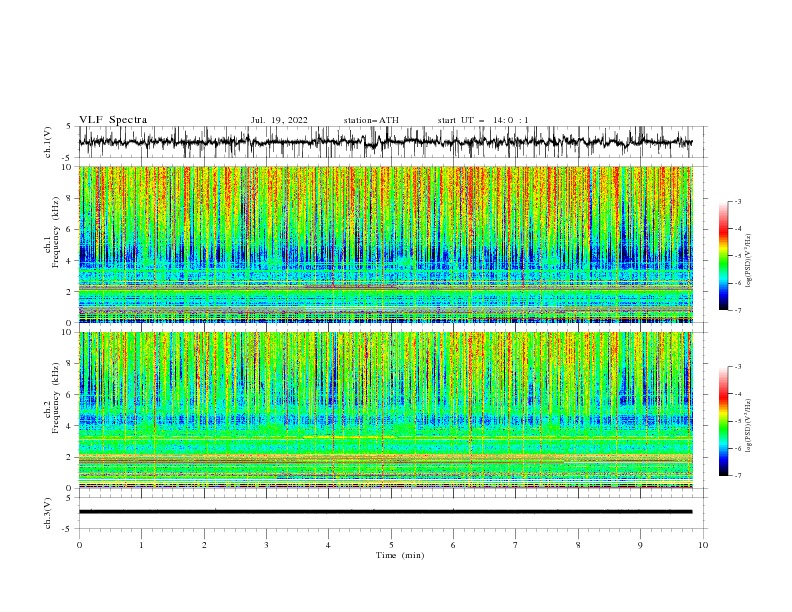Click the "5" tick label on the ch.1(V) axis
The height and width of the screenshot is (612, 792).
coord(69,127)
